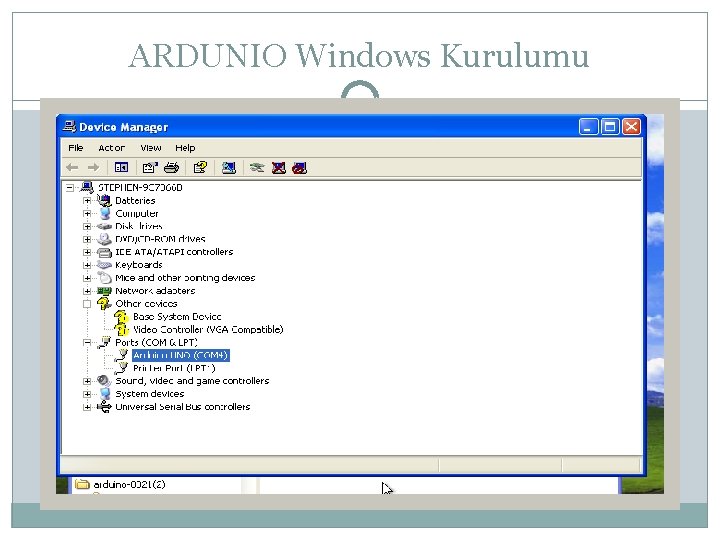Expand Universal Serial Bus controllers
720x540 pixels.
click(x=87, y=406)
